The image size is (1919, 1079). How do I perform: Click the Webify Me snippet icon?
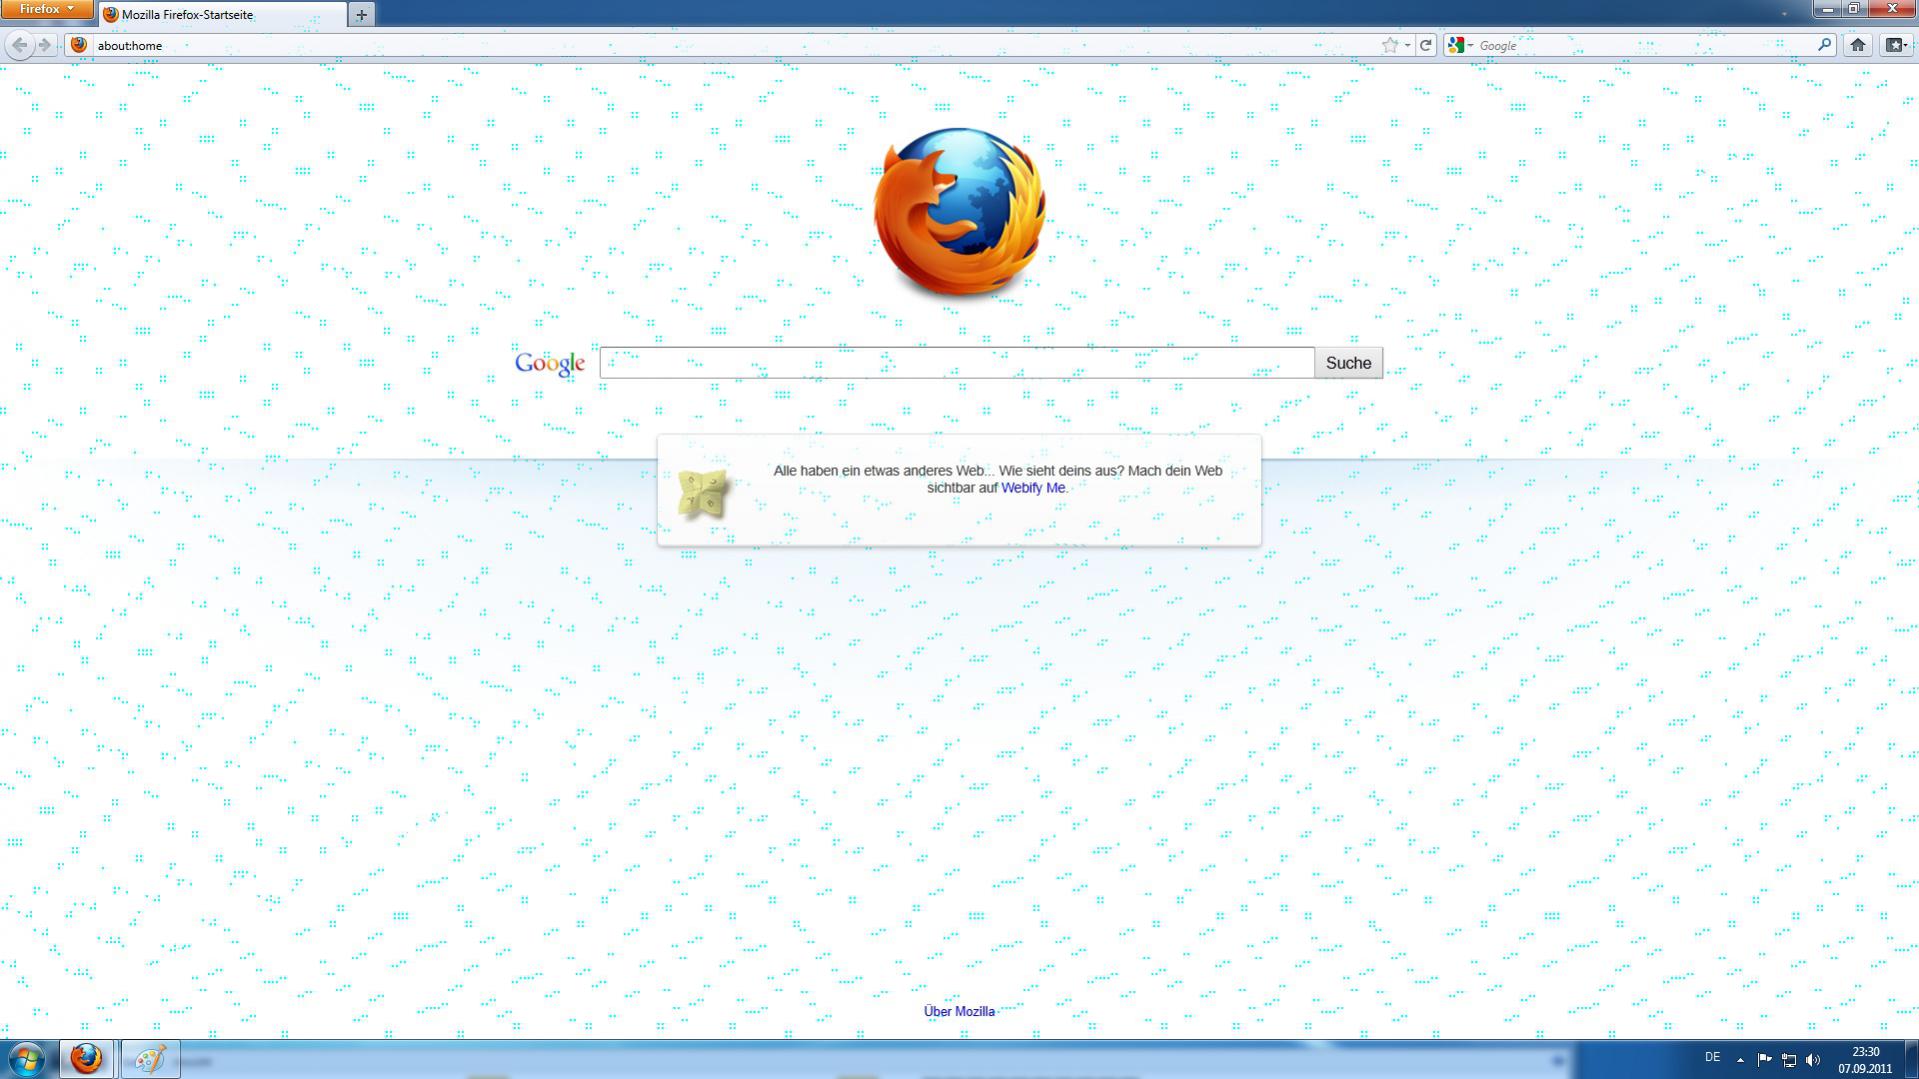(x=704, y=494)
